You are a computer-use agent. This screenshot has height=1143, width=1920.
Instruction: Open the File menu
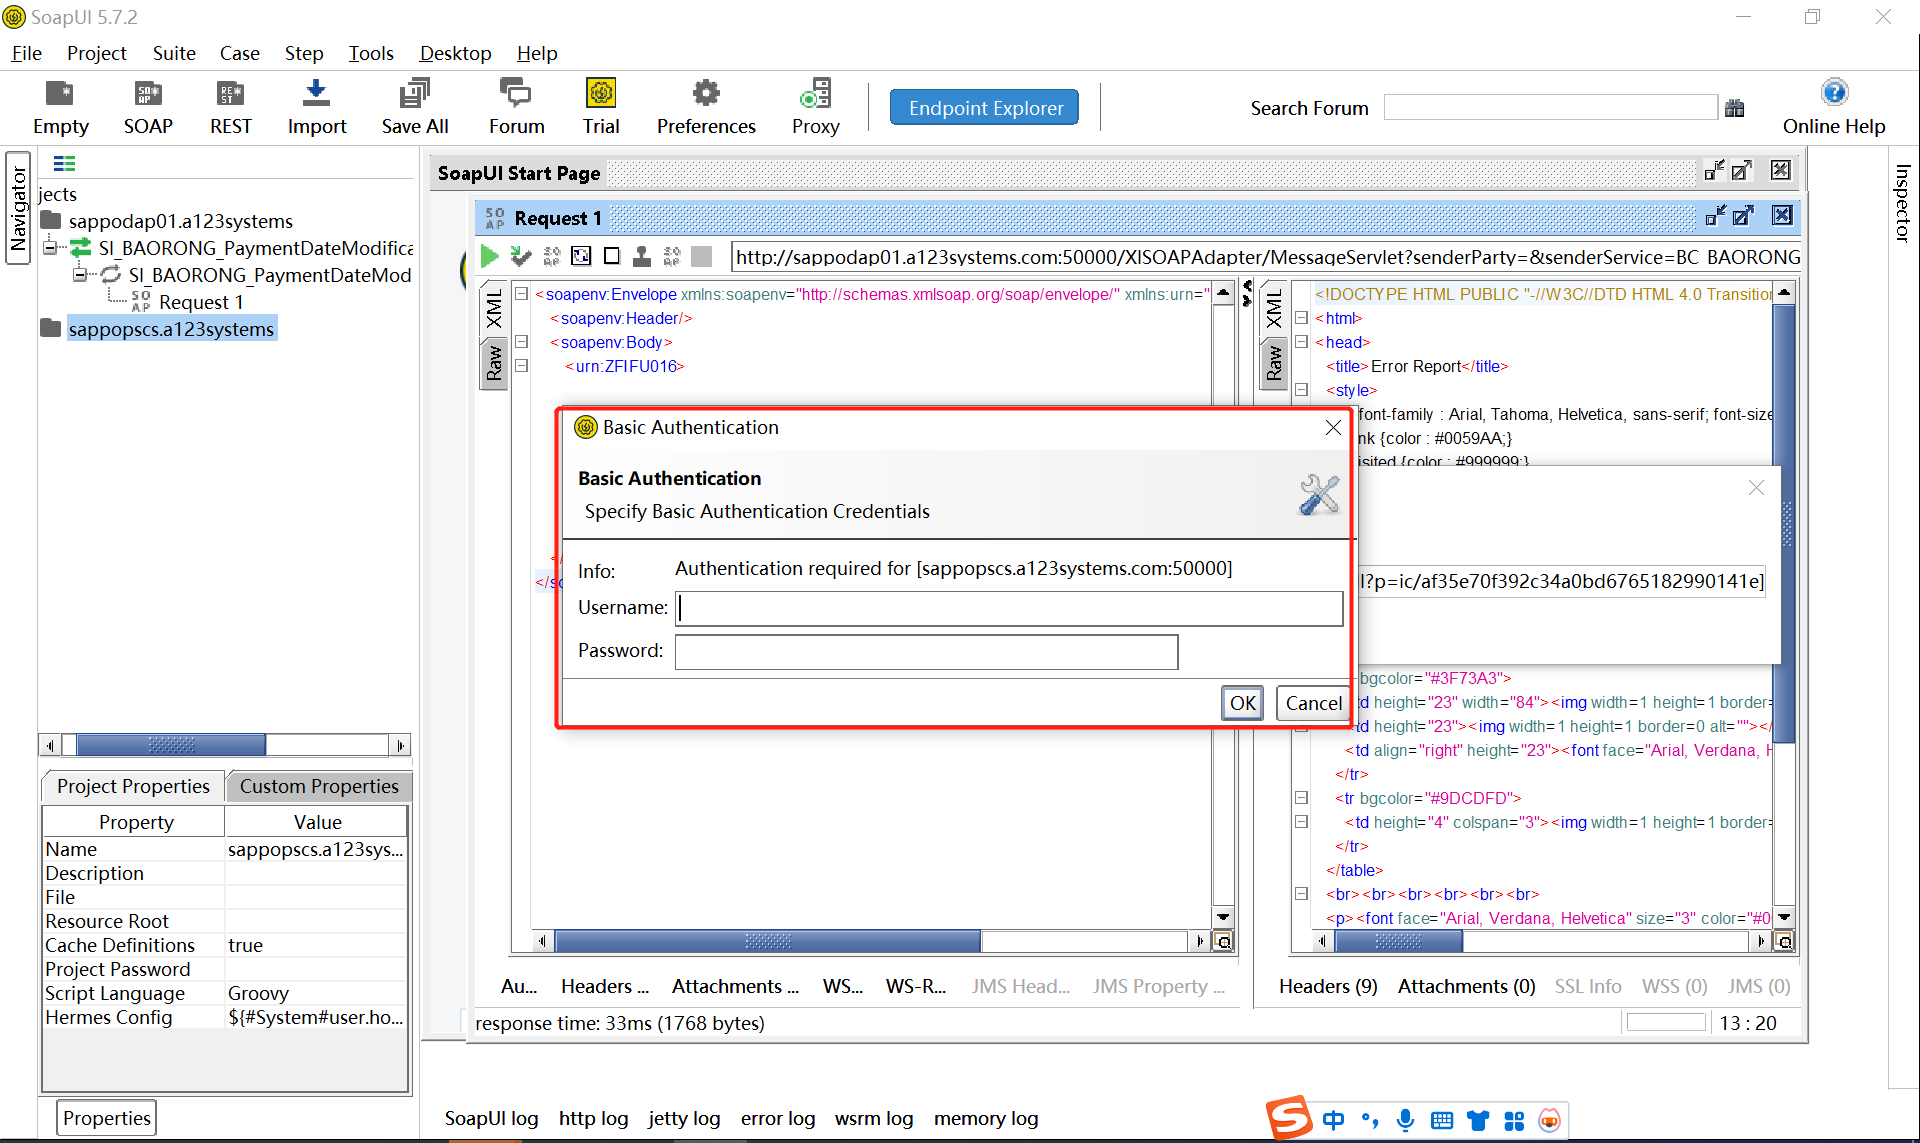coord(26,53)
